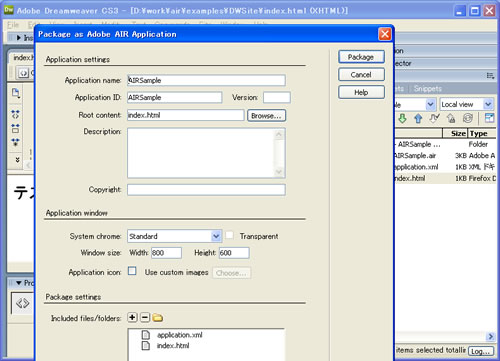Click the double-chevron more tools icon
Viewport: 500px width, 361px height.
pos(17,160)
